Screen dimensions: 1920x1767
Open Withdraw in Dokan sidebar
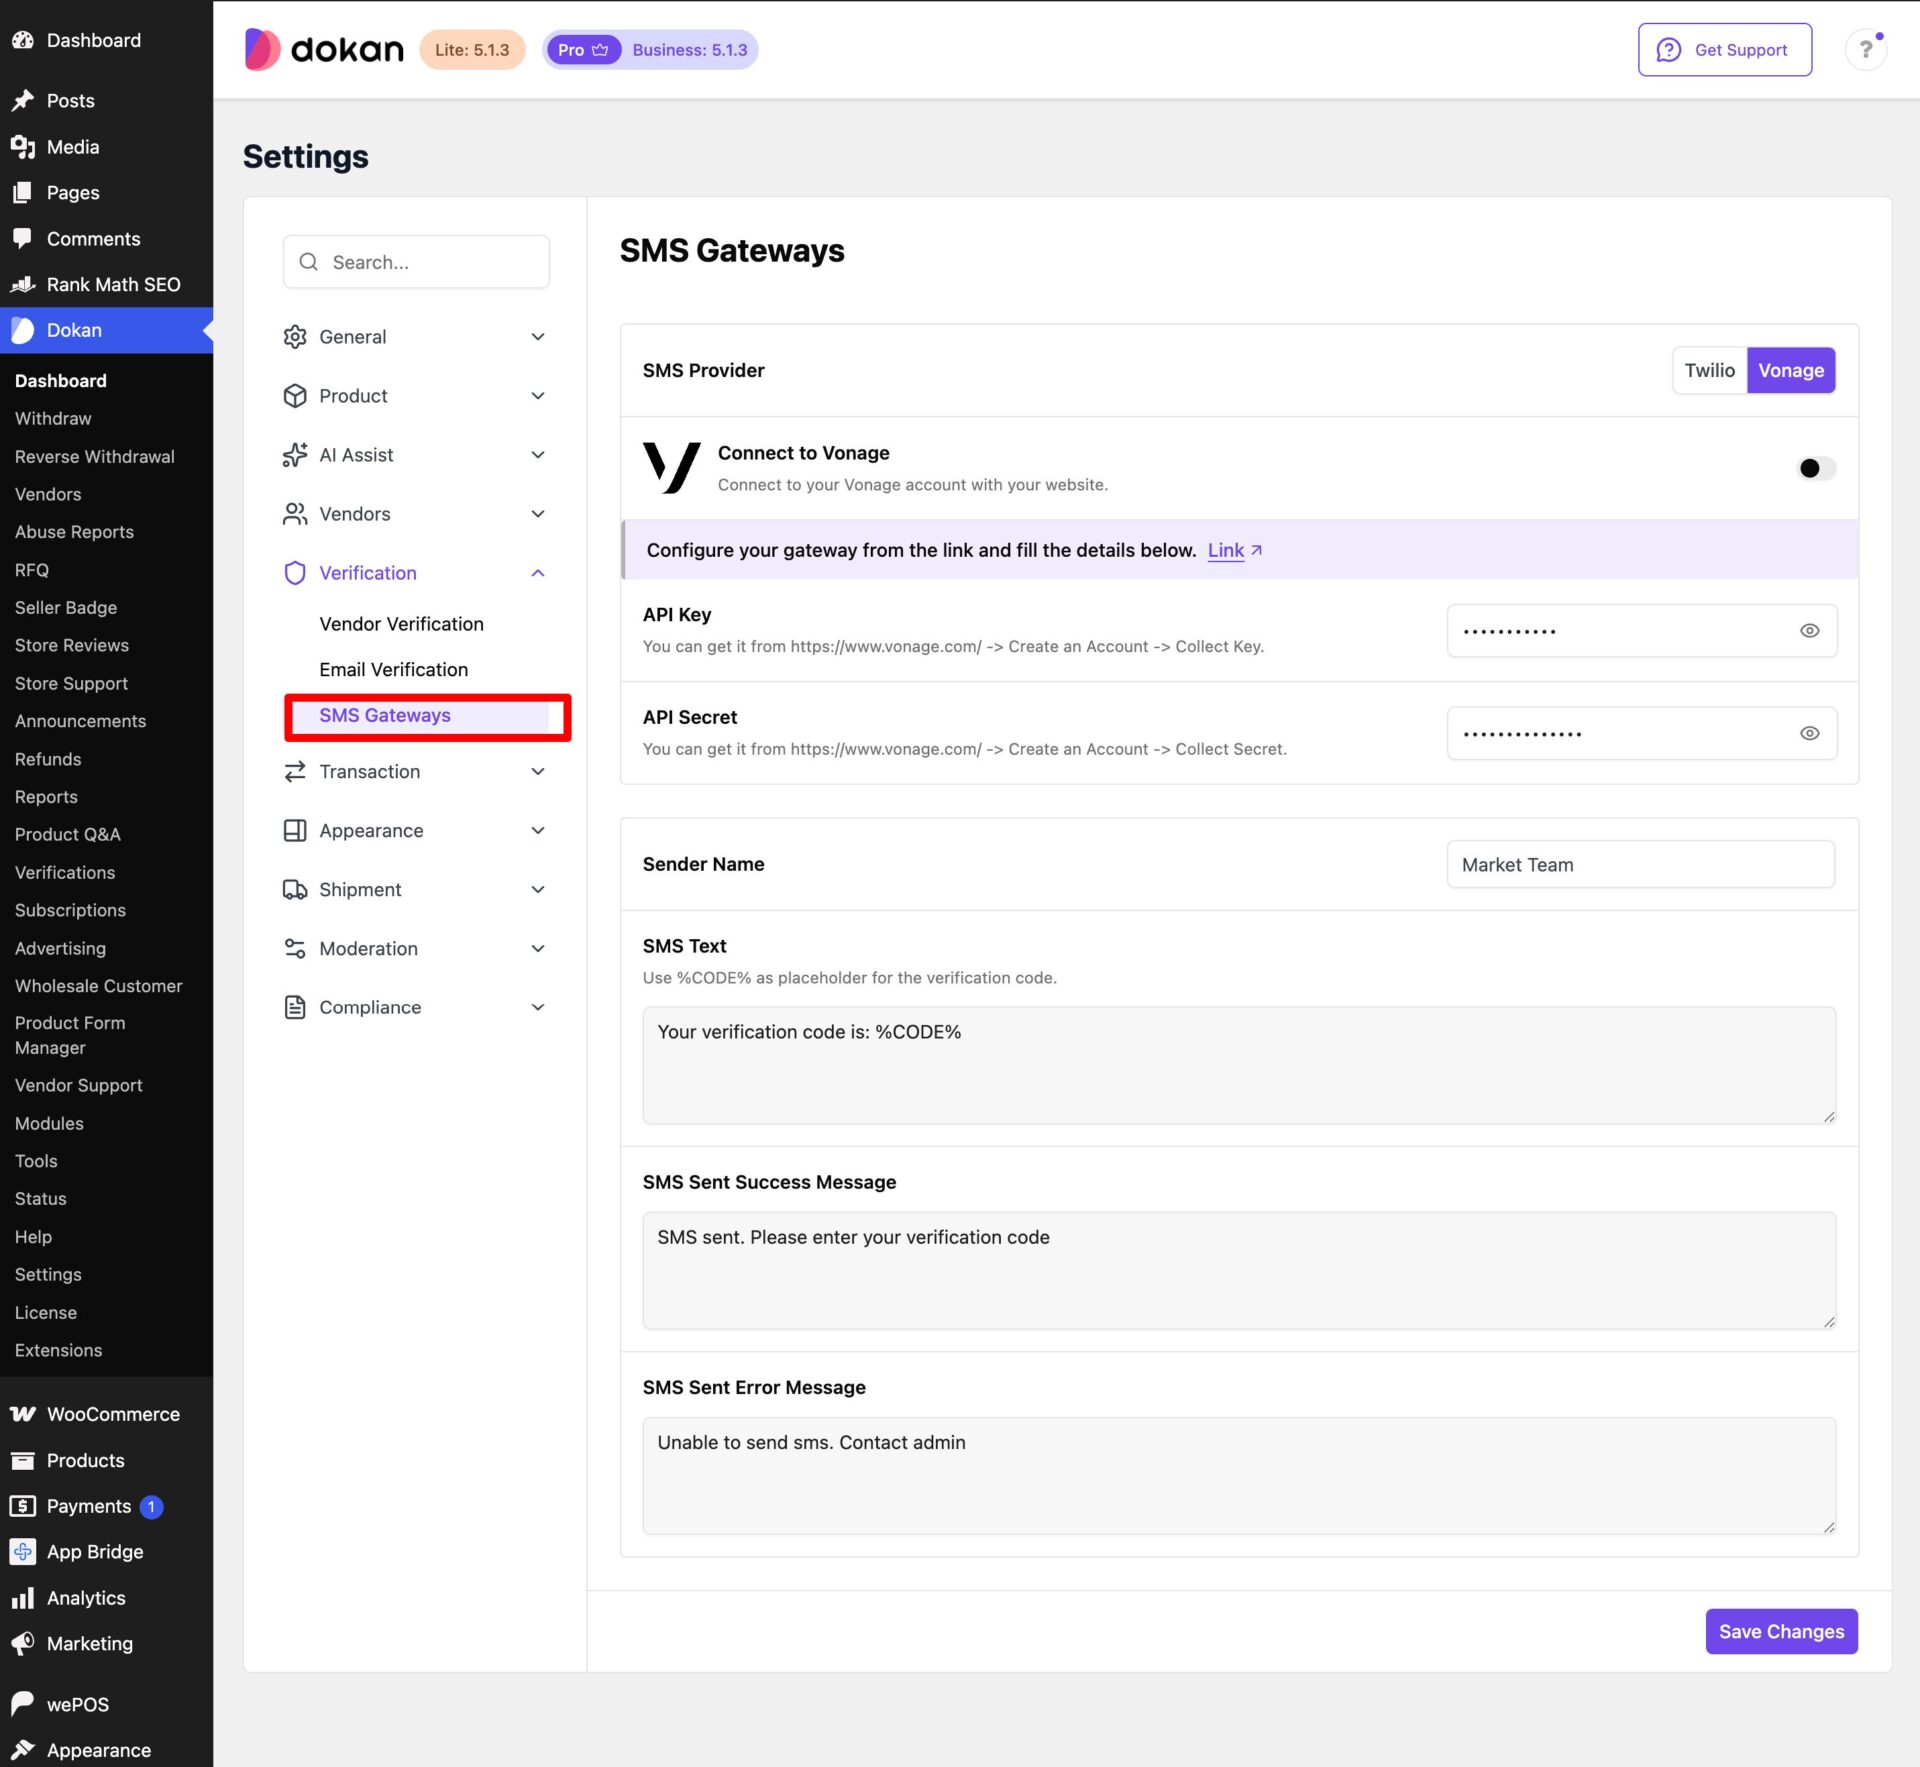pyautogui.click(x=53, y=419)
